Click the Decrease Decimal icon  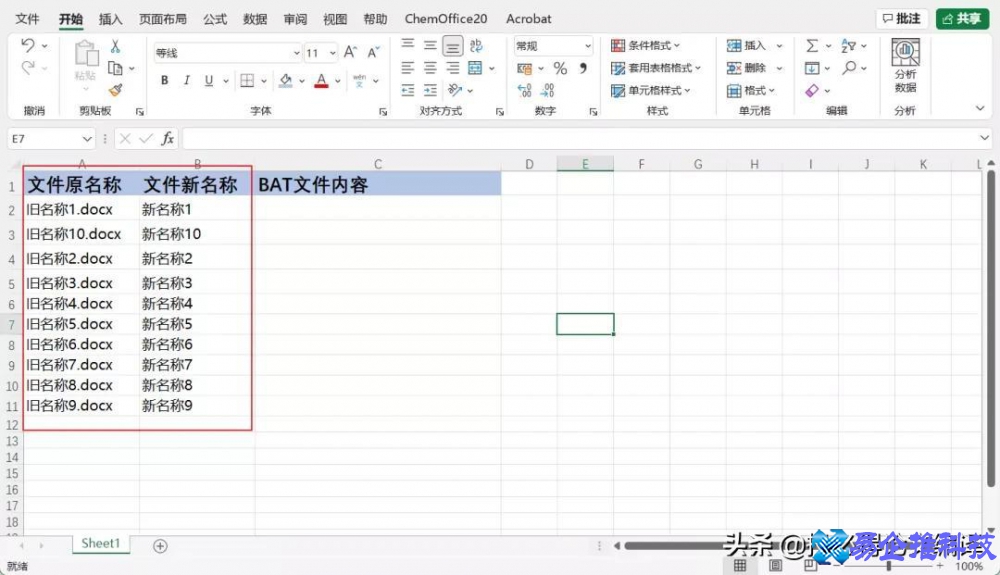click(547, 90)
